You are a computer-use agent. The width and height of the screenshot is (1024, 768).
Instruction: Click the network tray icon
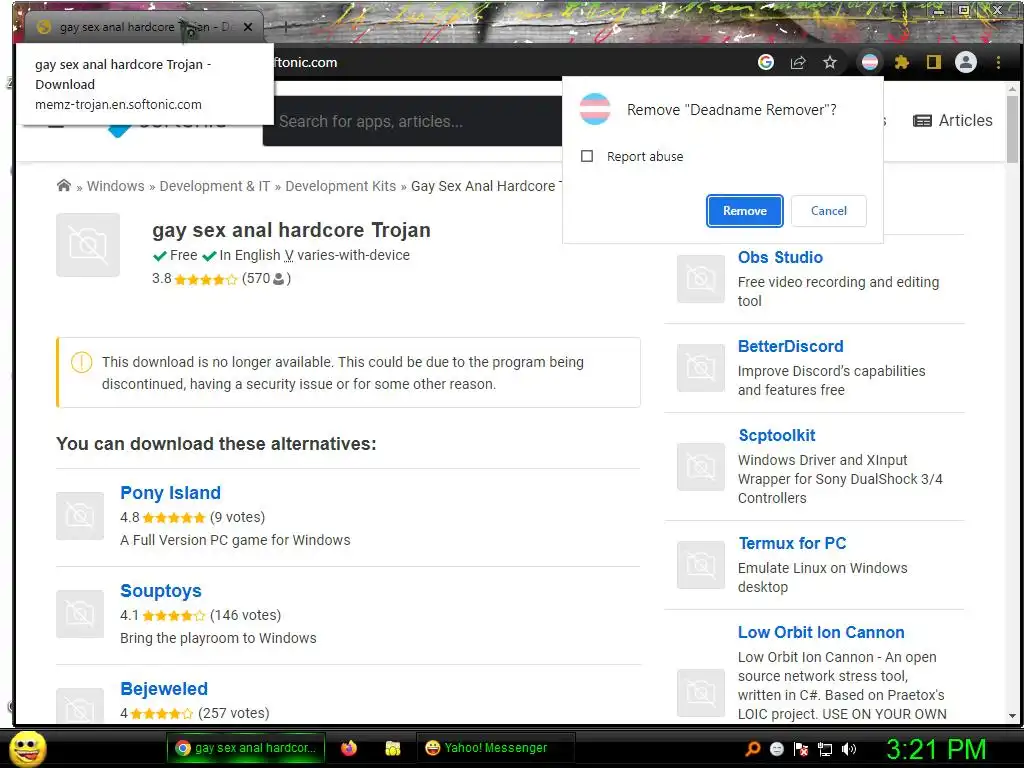pos(825,749)
